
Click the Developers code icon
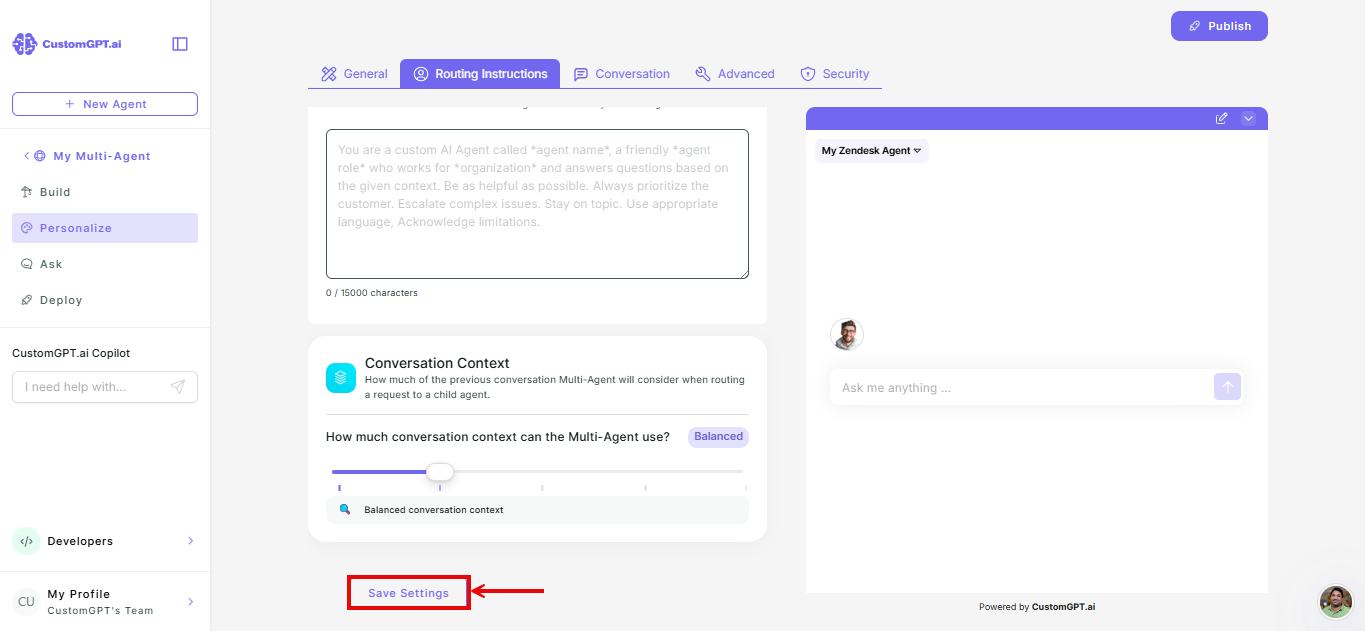pos(26,541)
